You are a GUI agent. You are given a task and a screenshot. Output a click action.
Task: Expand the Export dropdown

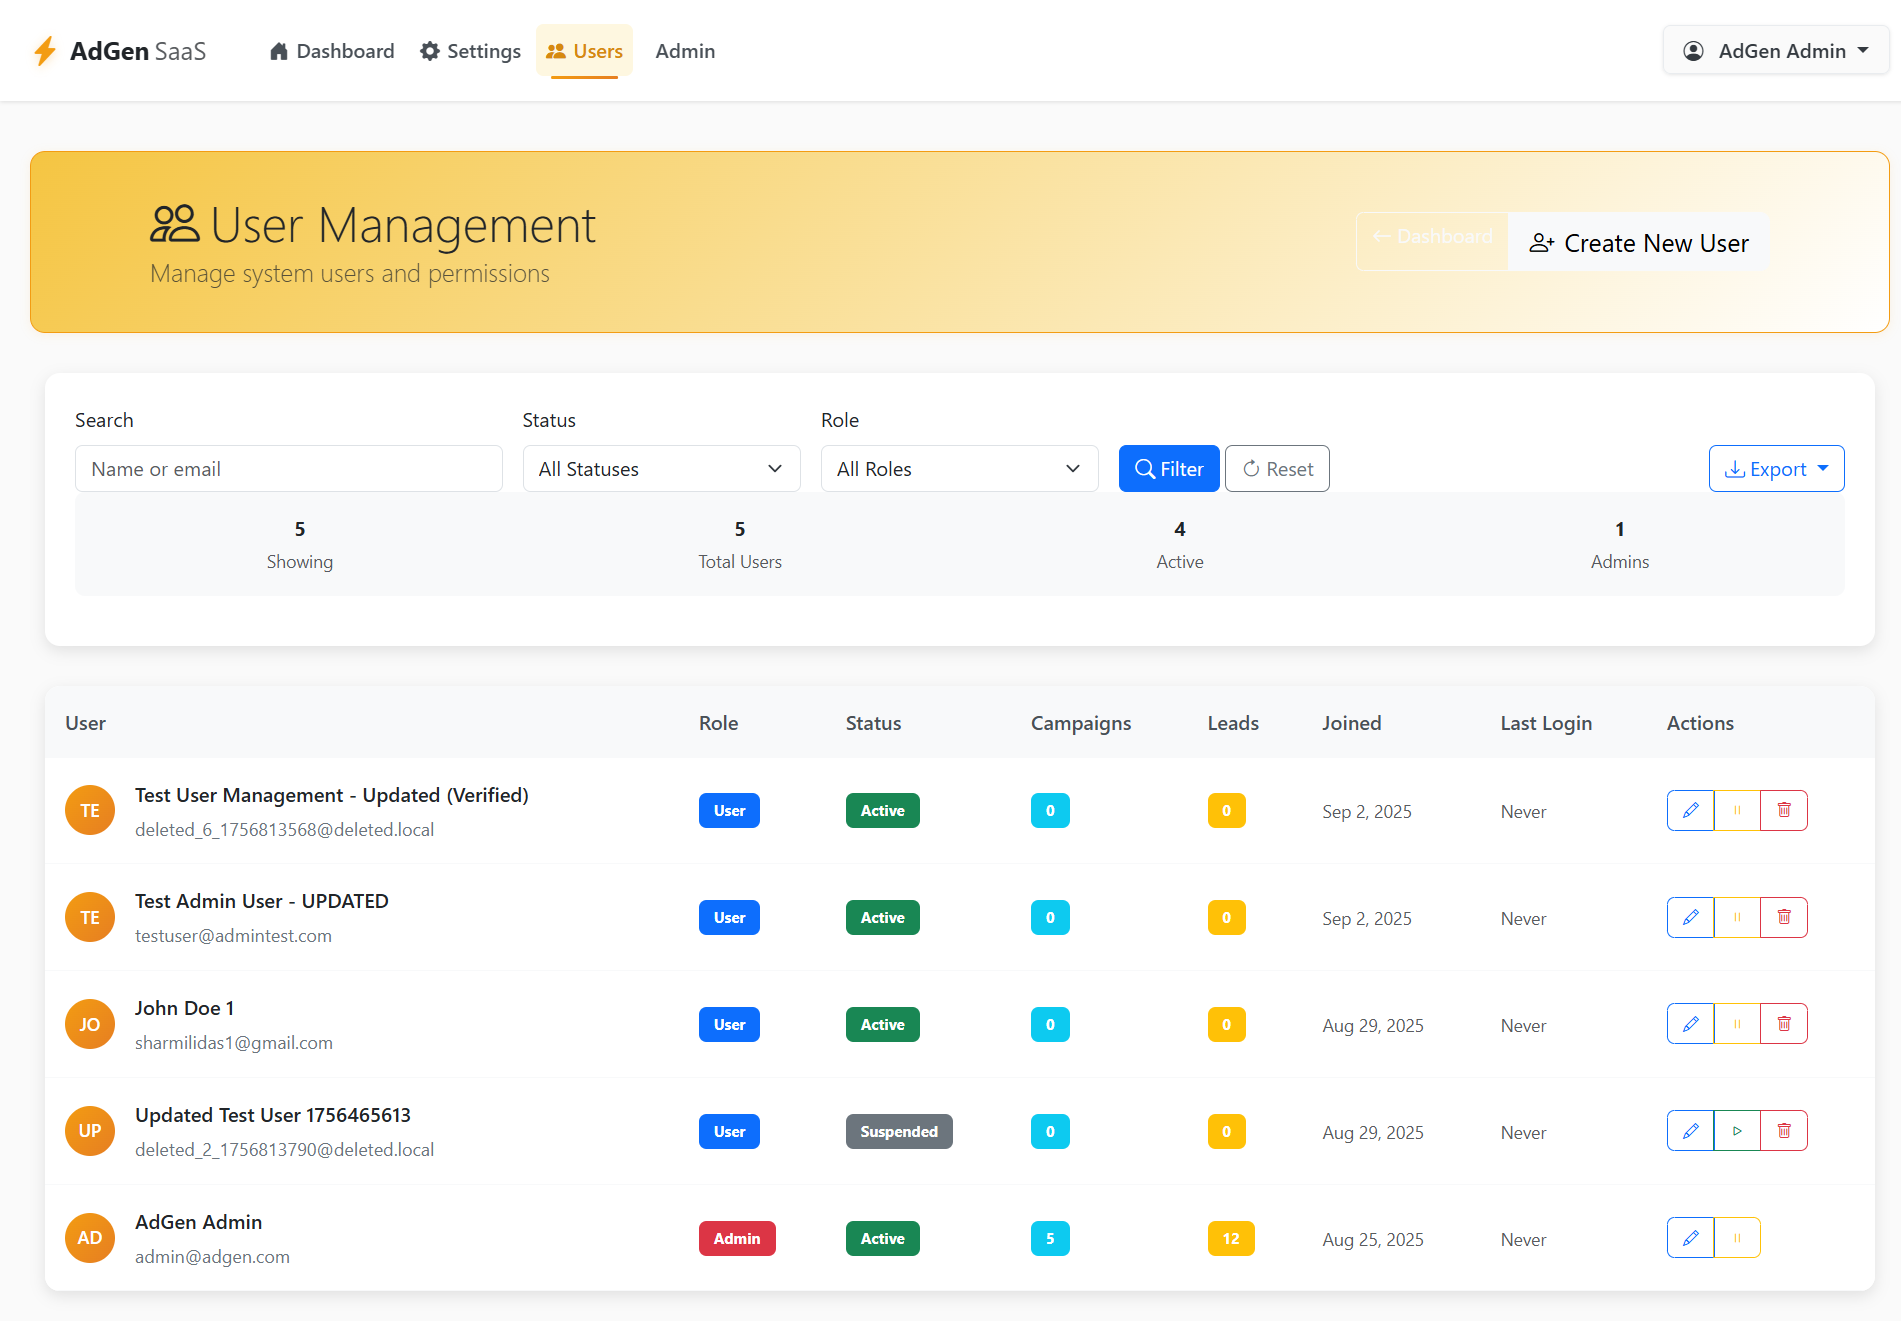(x=1776, y=469)
